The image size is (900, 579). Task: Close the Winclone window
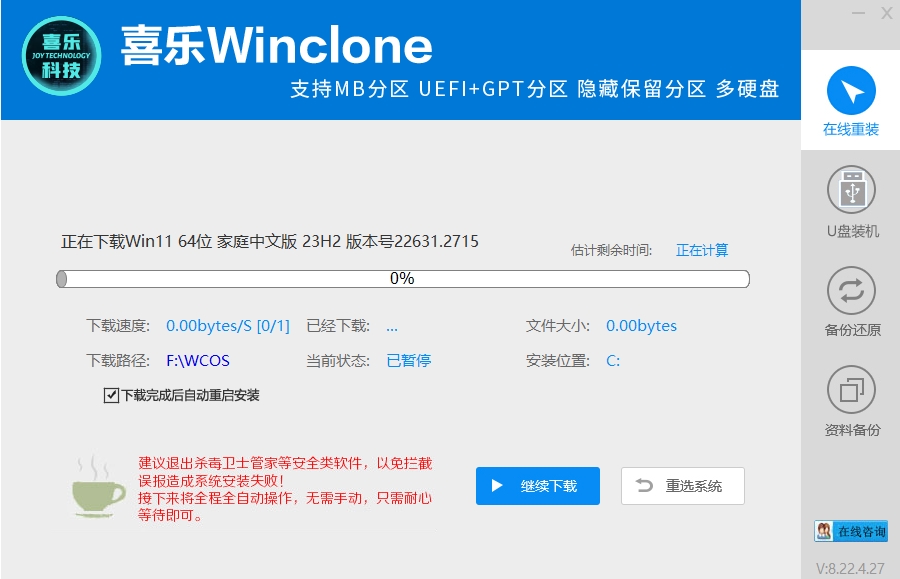(x=886, y=13)
